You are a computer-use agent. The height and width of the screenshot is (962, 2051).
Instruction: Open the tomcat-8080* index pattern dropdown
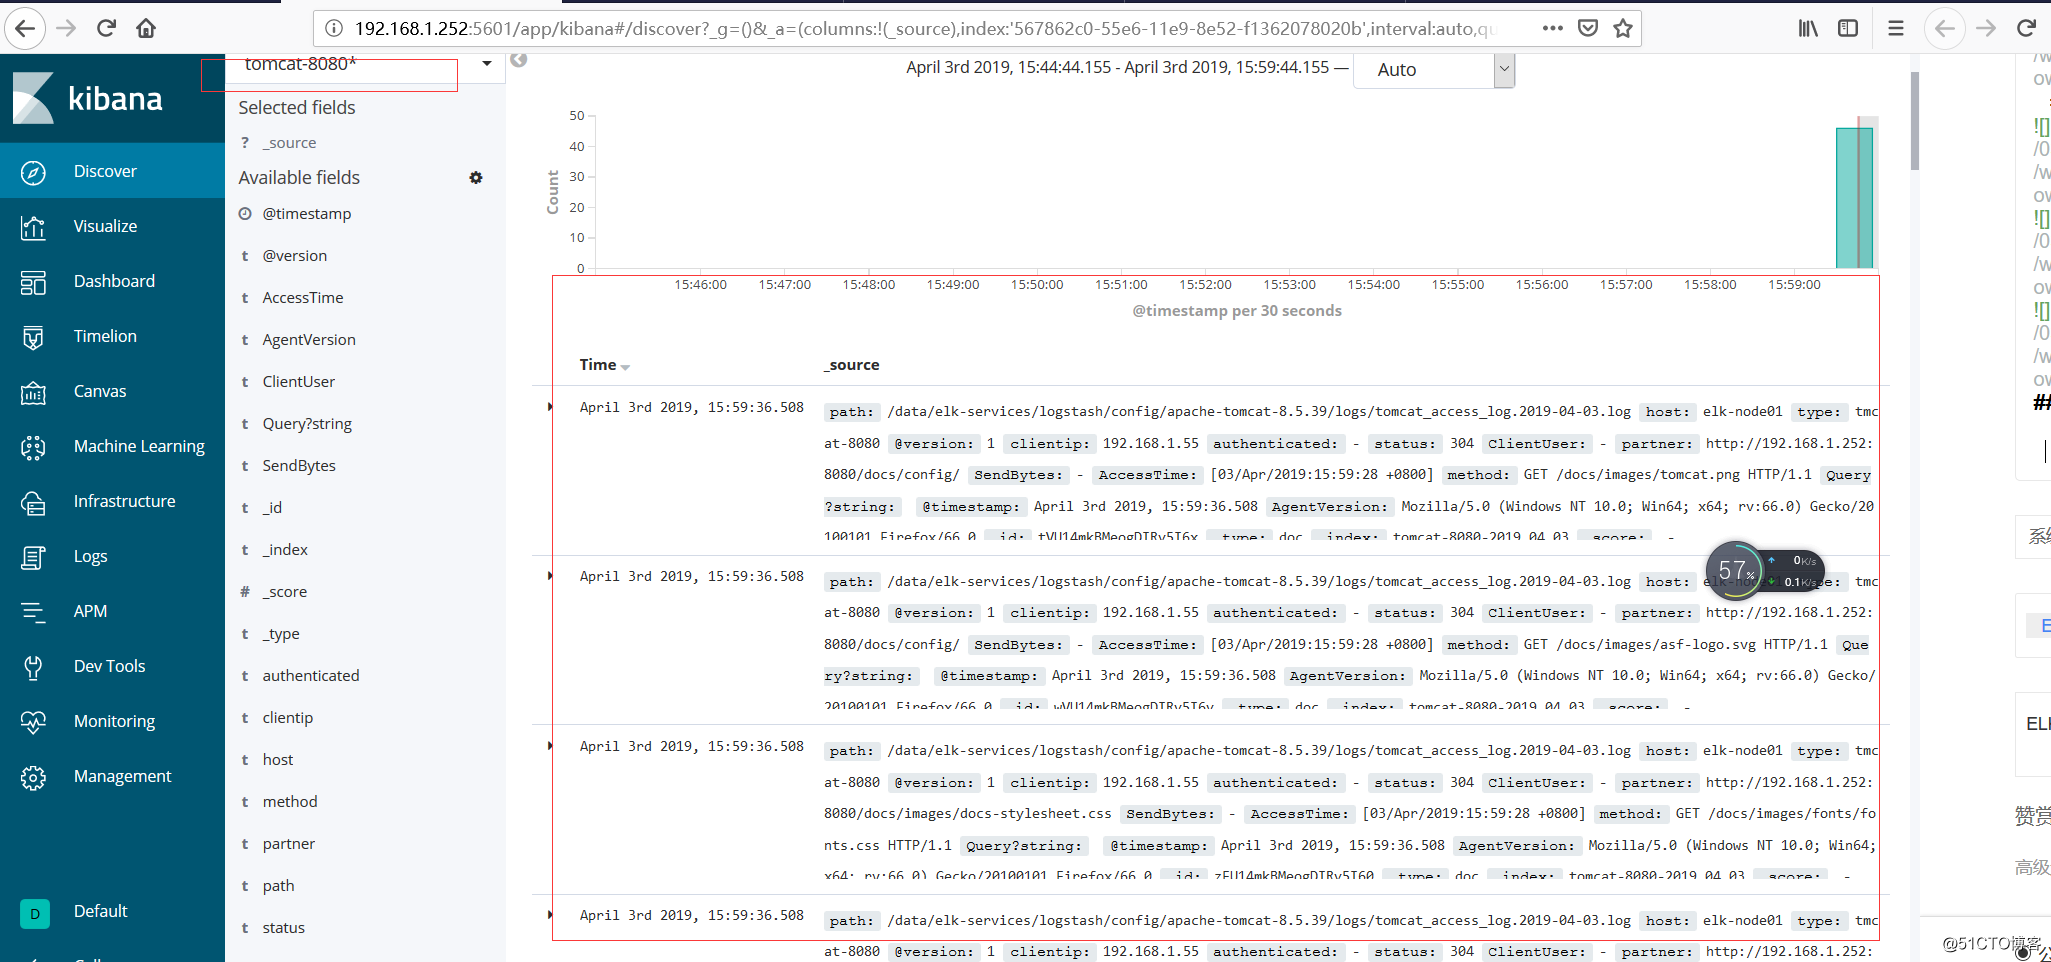486,64
